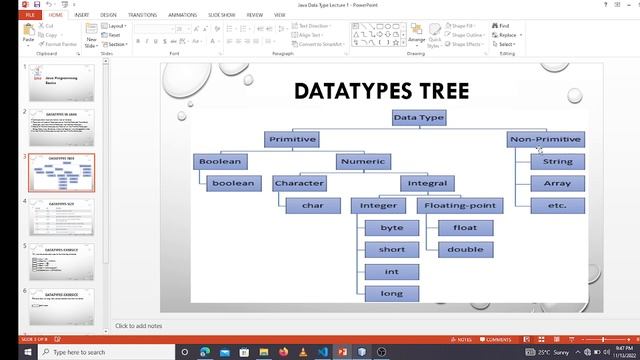Click Replace in Editing group
640x360 pixels.
507,35
